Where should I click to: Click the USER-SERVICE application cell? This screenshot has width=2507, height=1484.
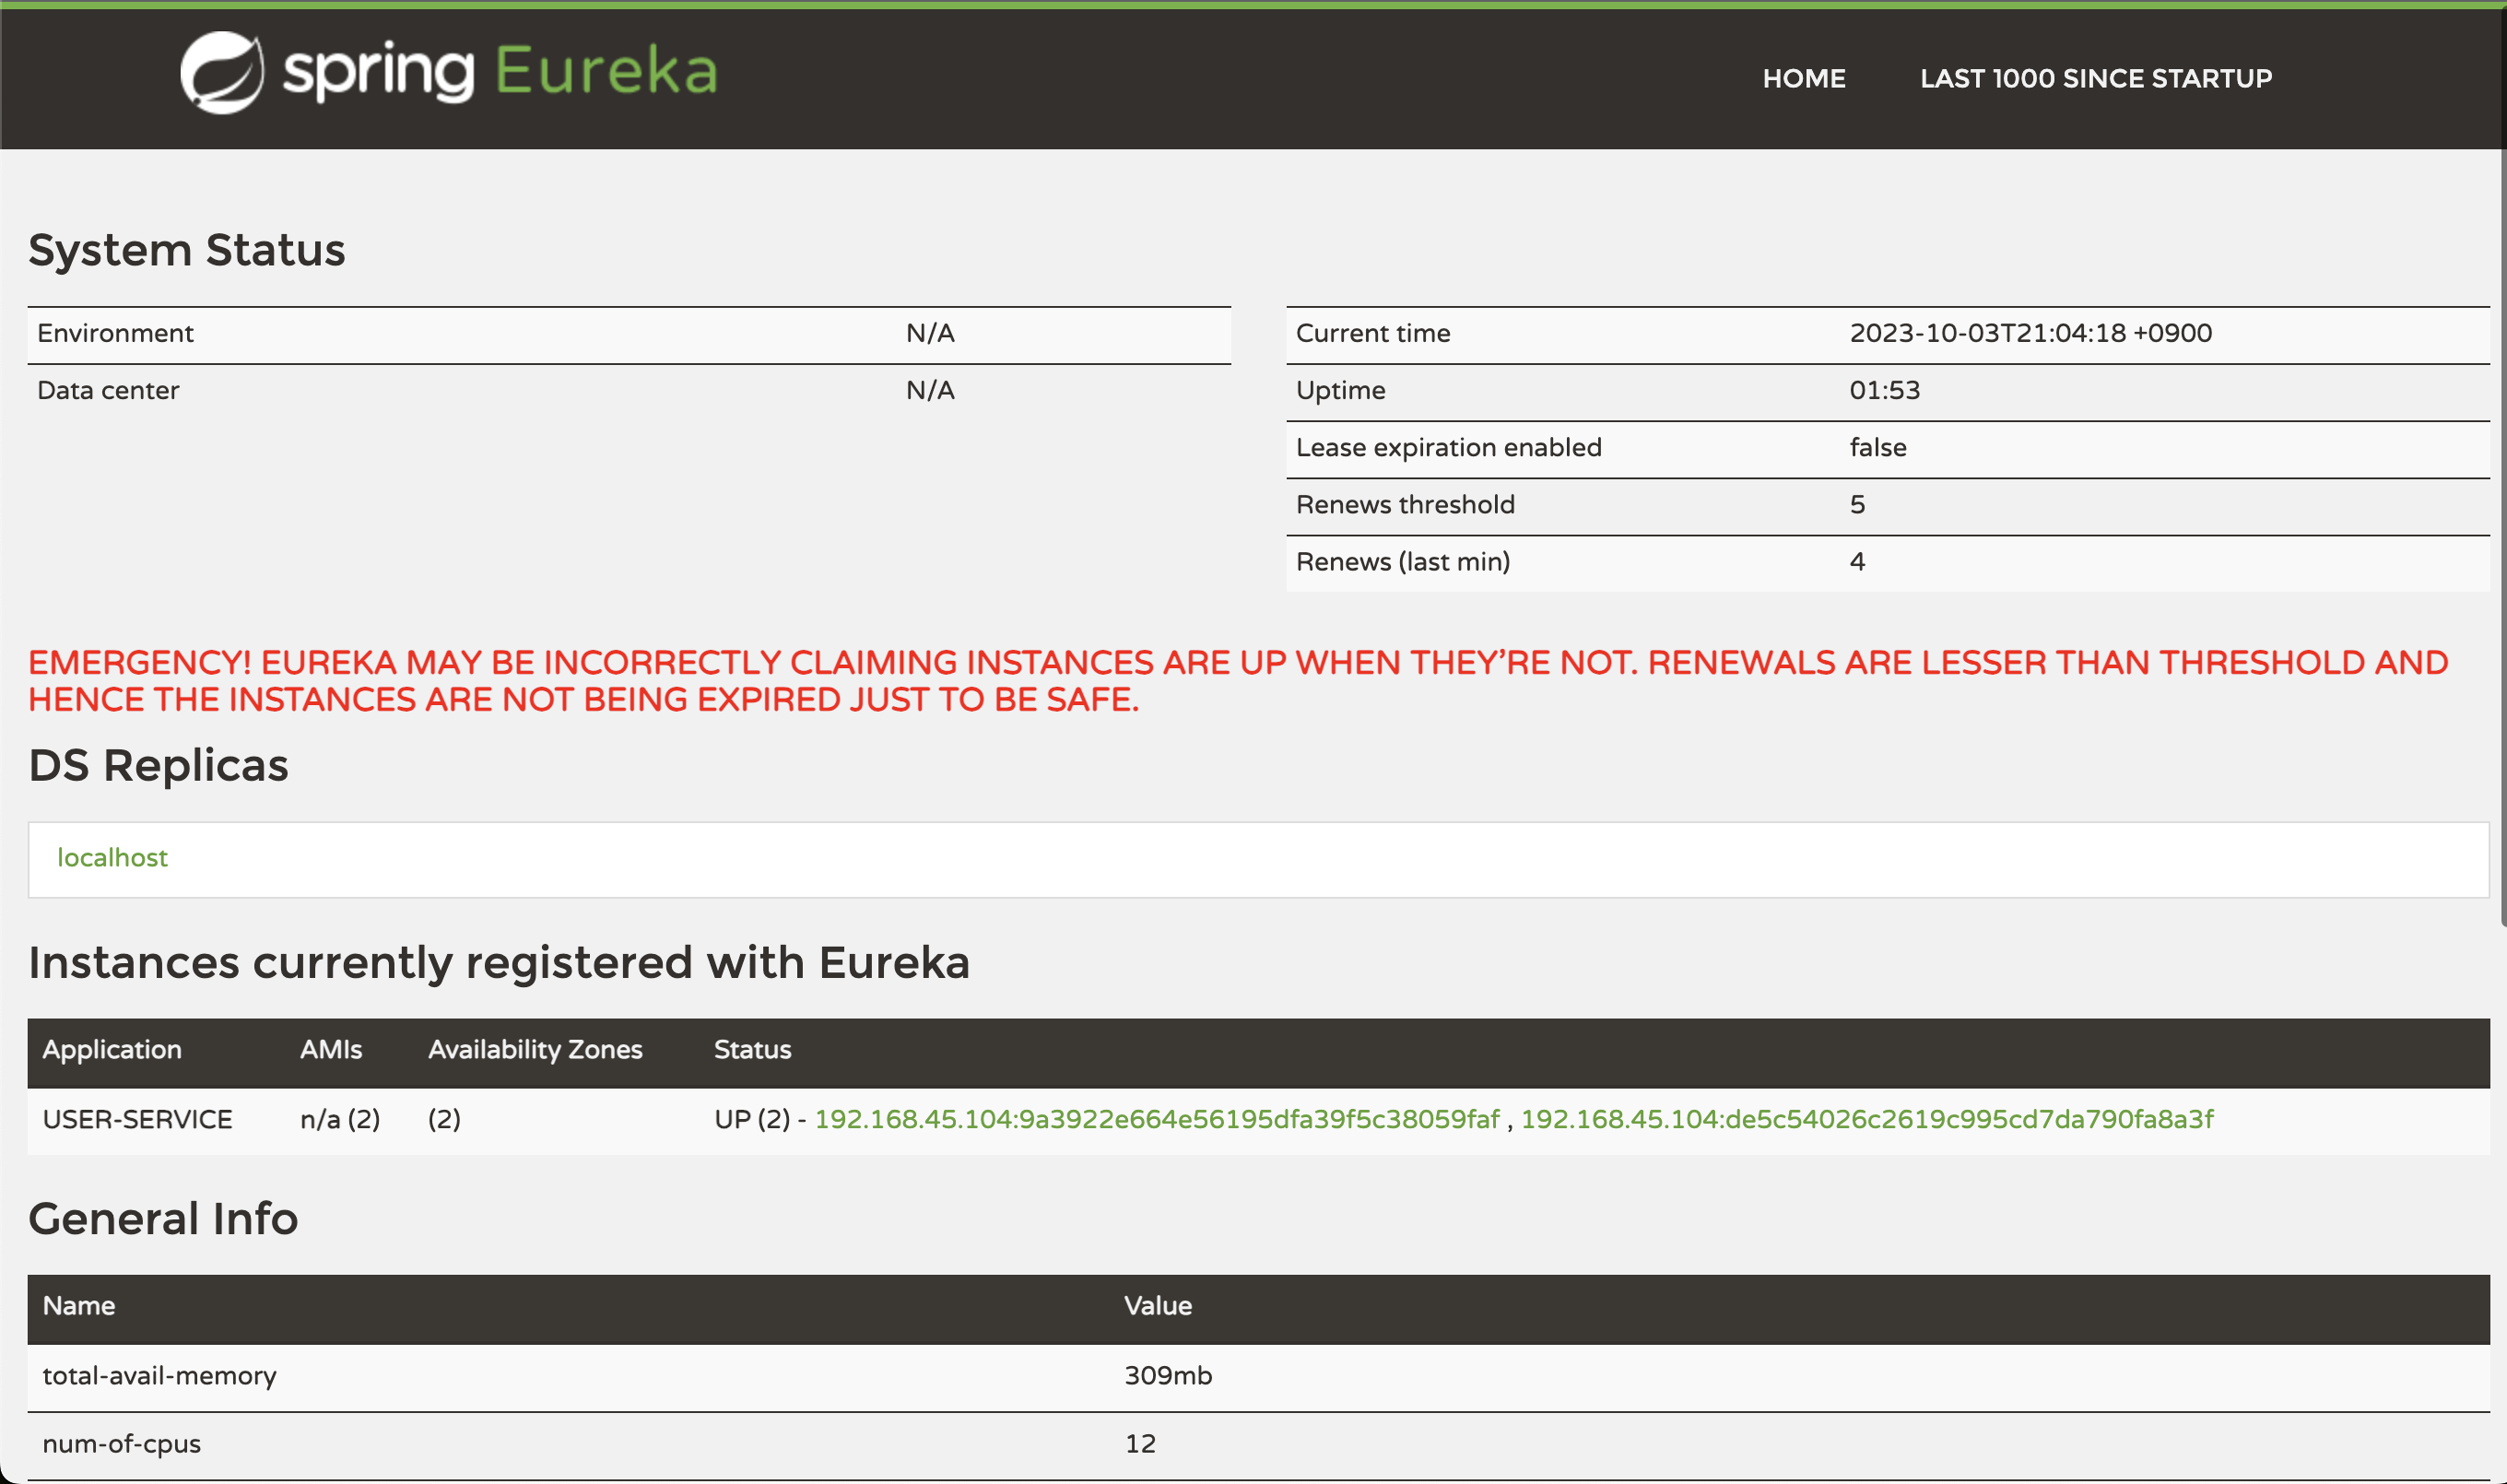pos(137,1118)
